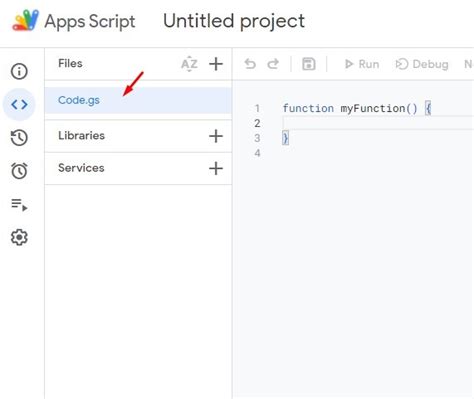Open the Triggers alarm clock icon
Image resolution: width=474 pixels, height=399 pixels.
(19, 171)
